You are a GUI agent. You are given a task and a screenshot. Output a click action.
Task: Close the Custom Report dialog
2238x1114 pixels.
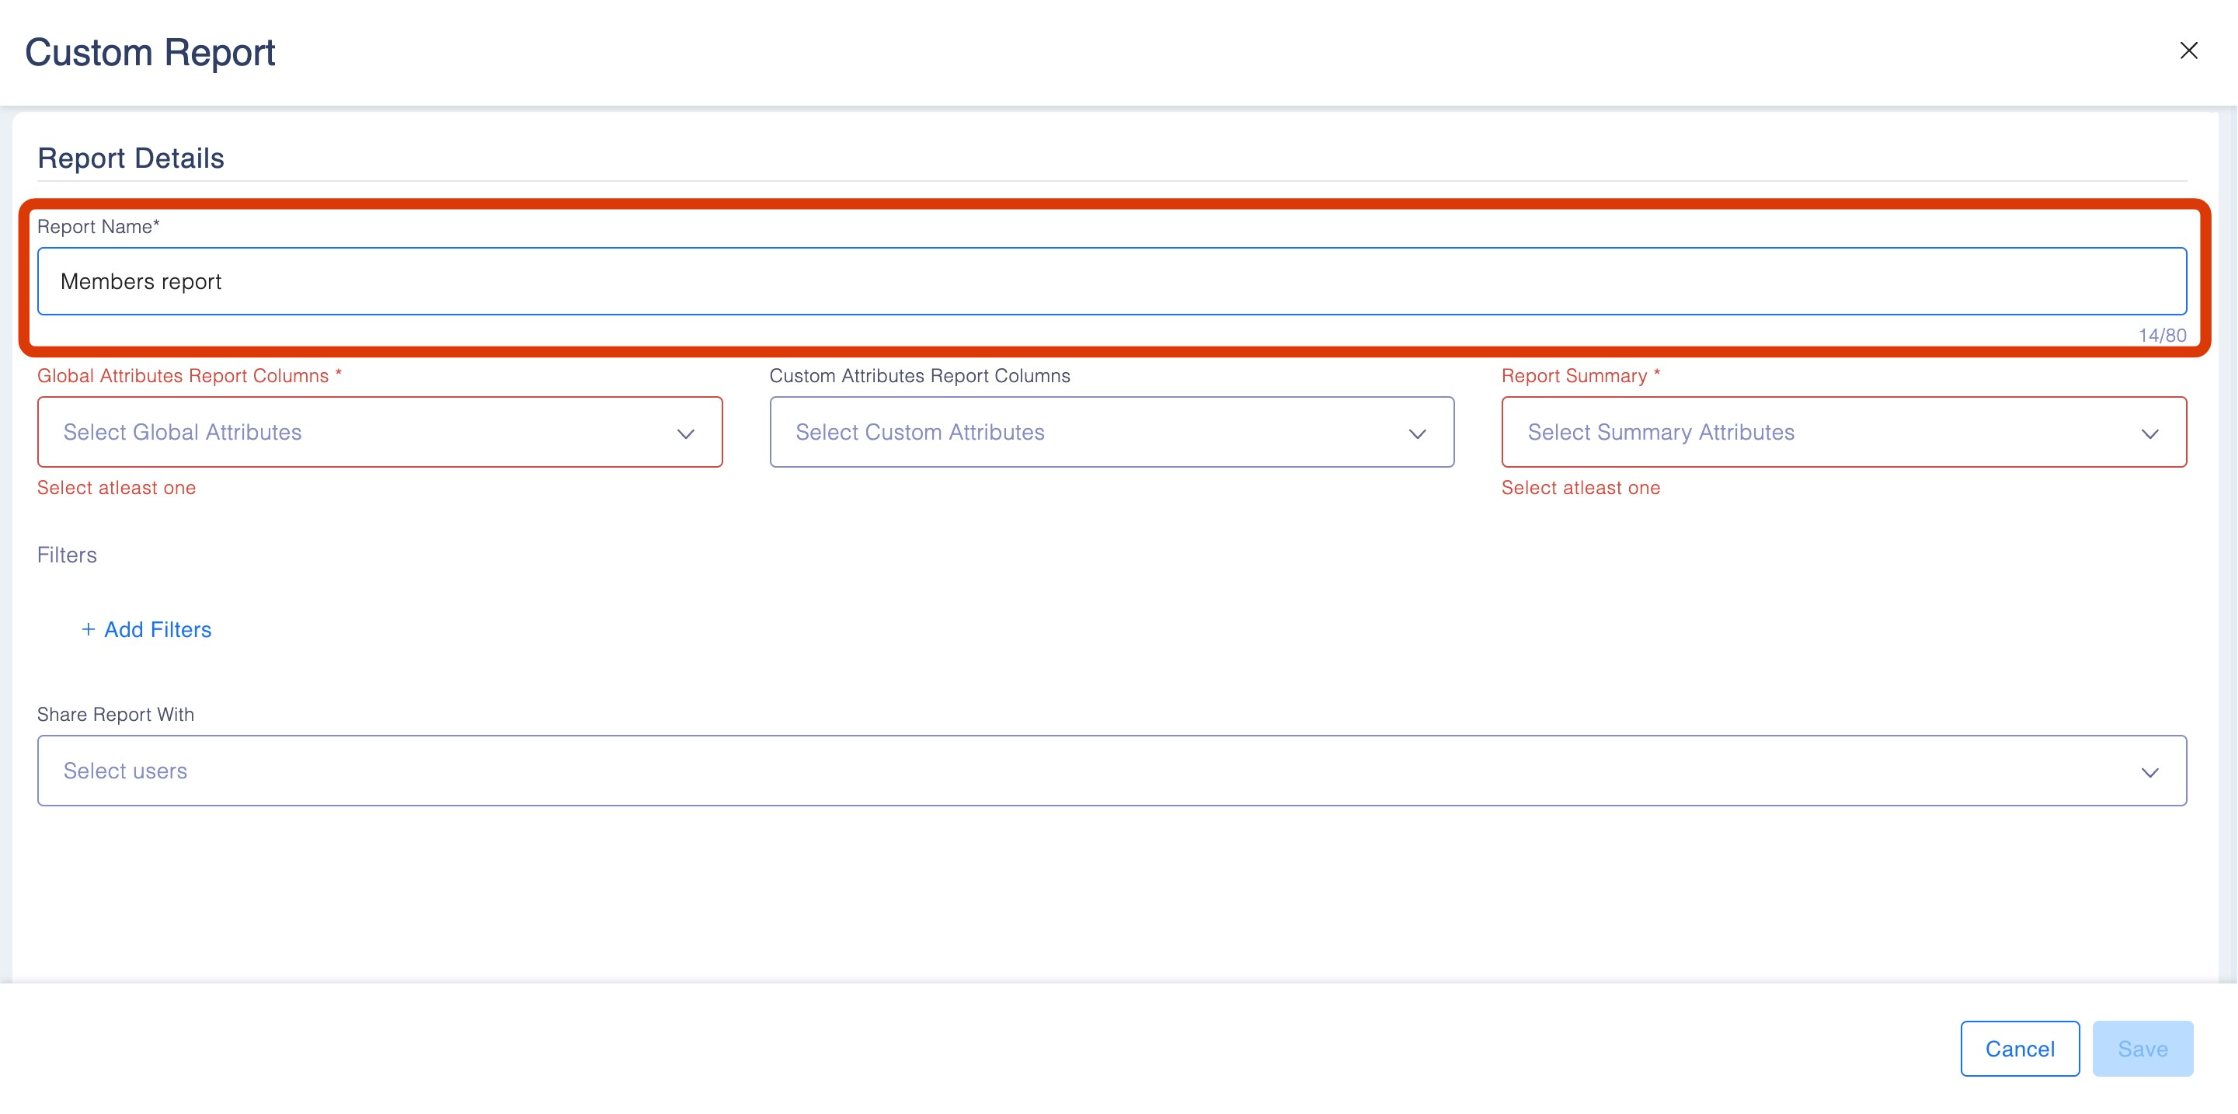[x=2188, y=50]
